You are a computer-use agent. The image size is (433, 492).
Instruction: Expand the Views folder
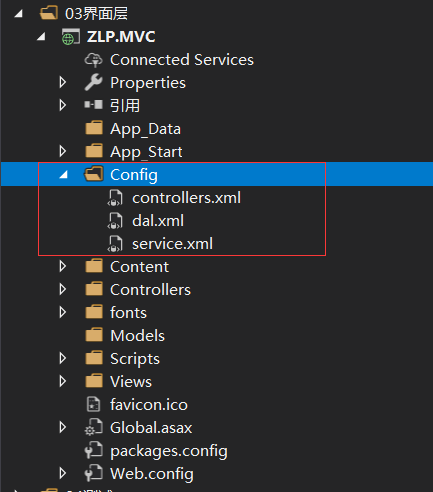coord(62,381)
